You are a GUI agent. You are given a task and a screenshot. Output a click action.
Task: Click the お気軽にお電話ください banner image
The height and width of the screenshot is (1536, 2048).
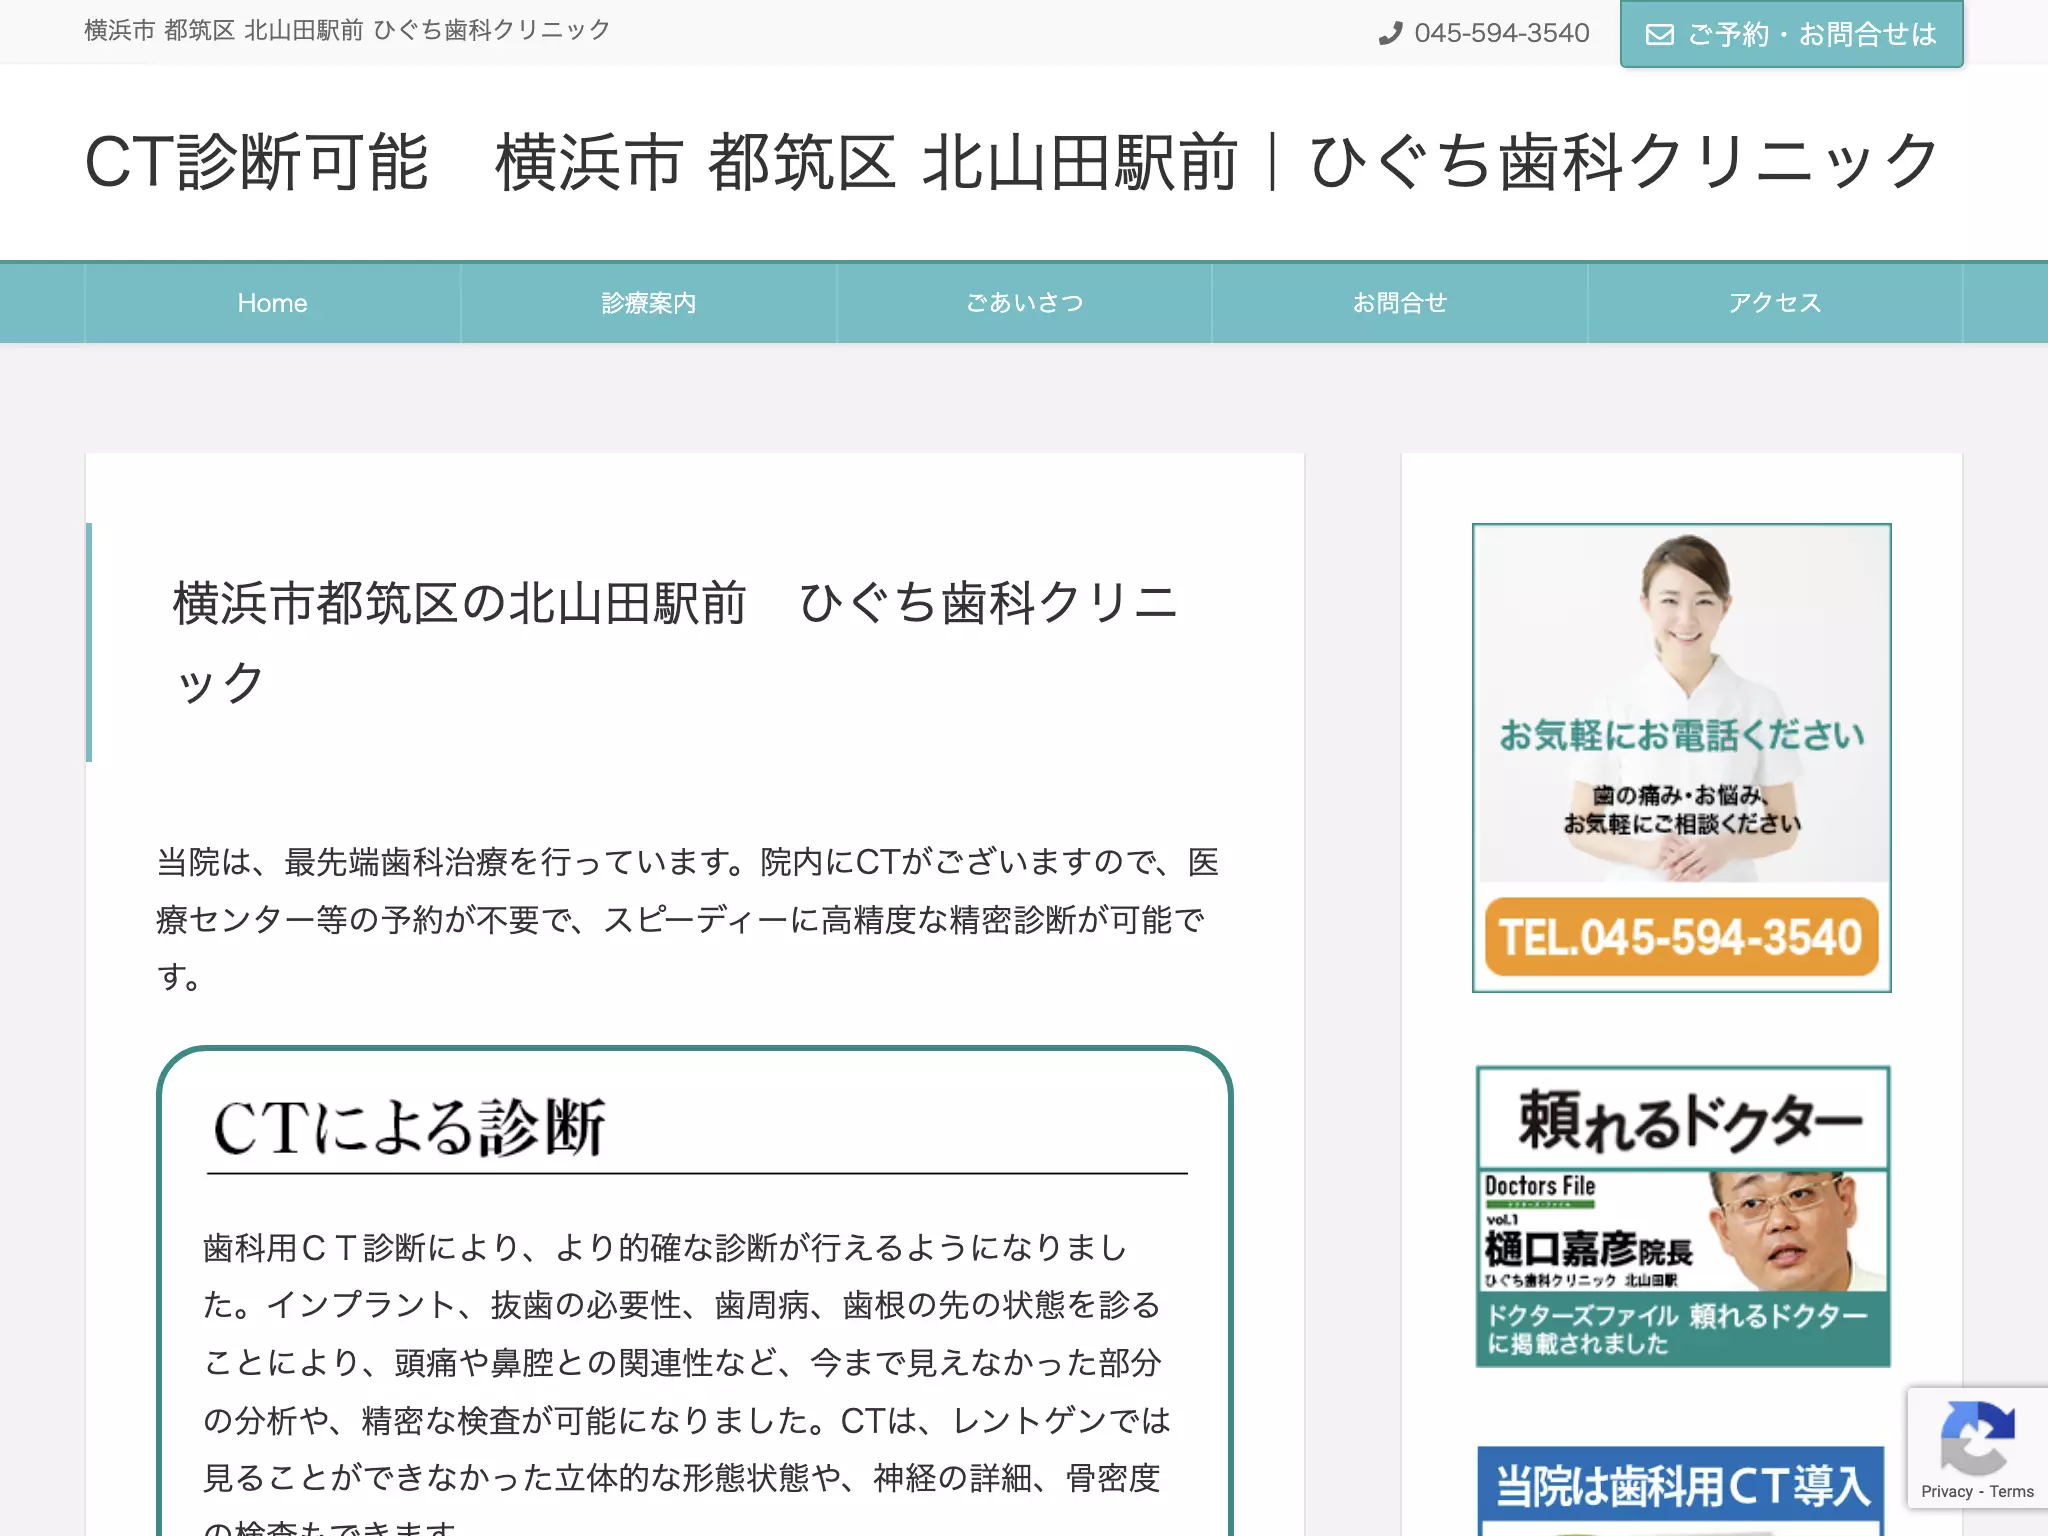click(x=1681, y=757)
